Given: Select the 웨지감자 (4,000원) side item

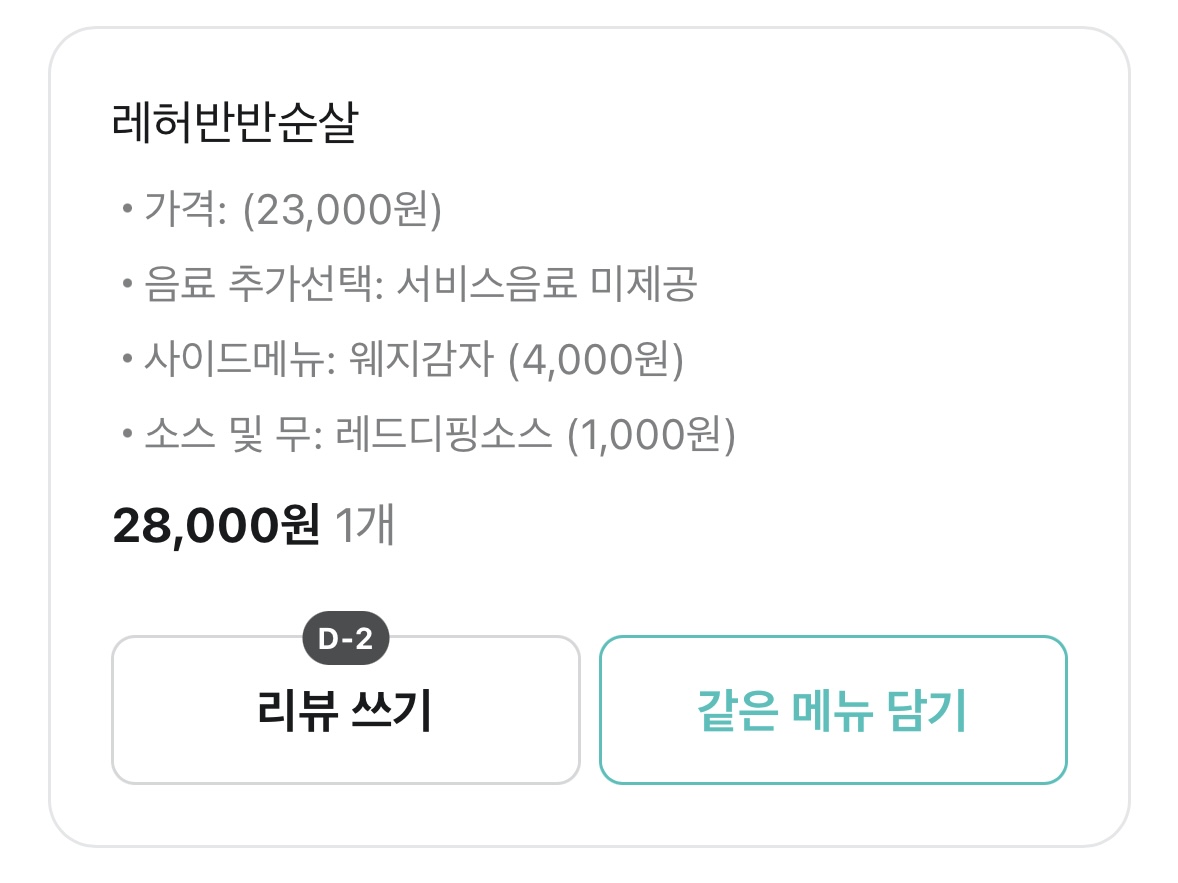Looking at the screenshot, I should click(516, 360).
